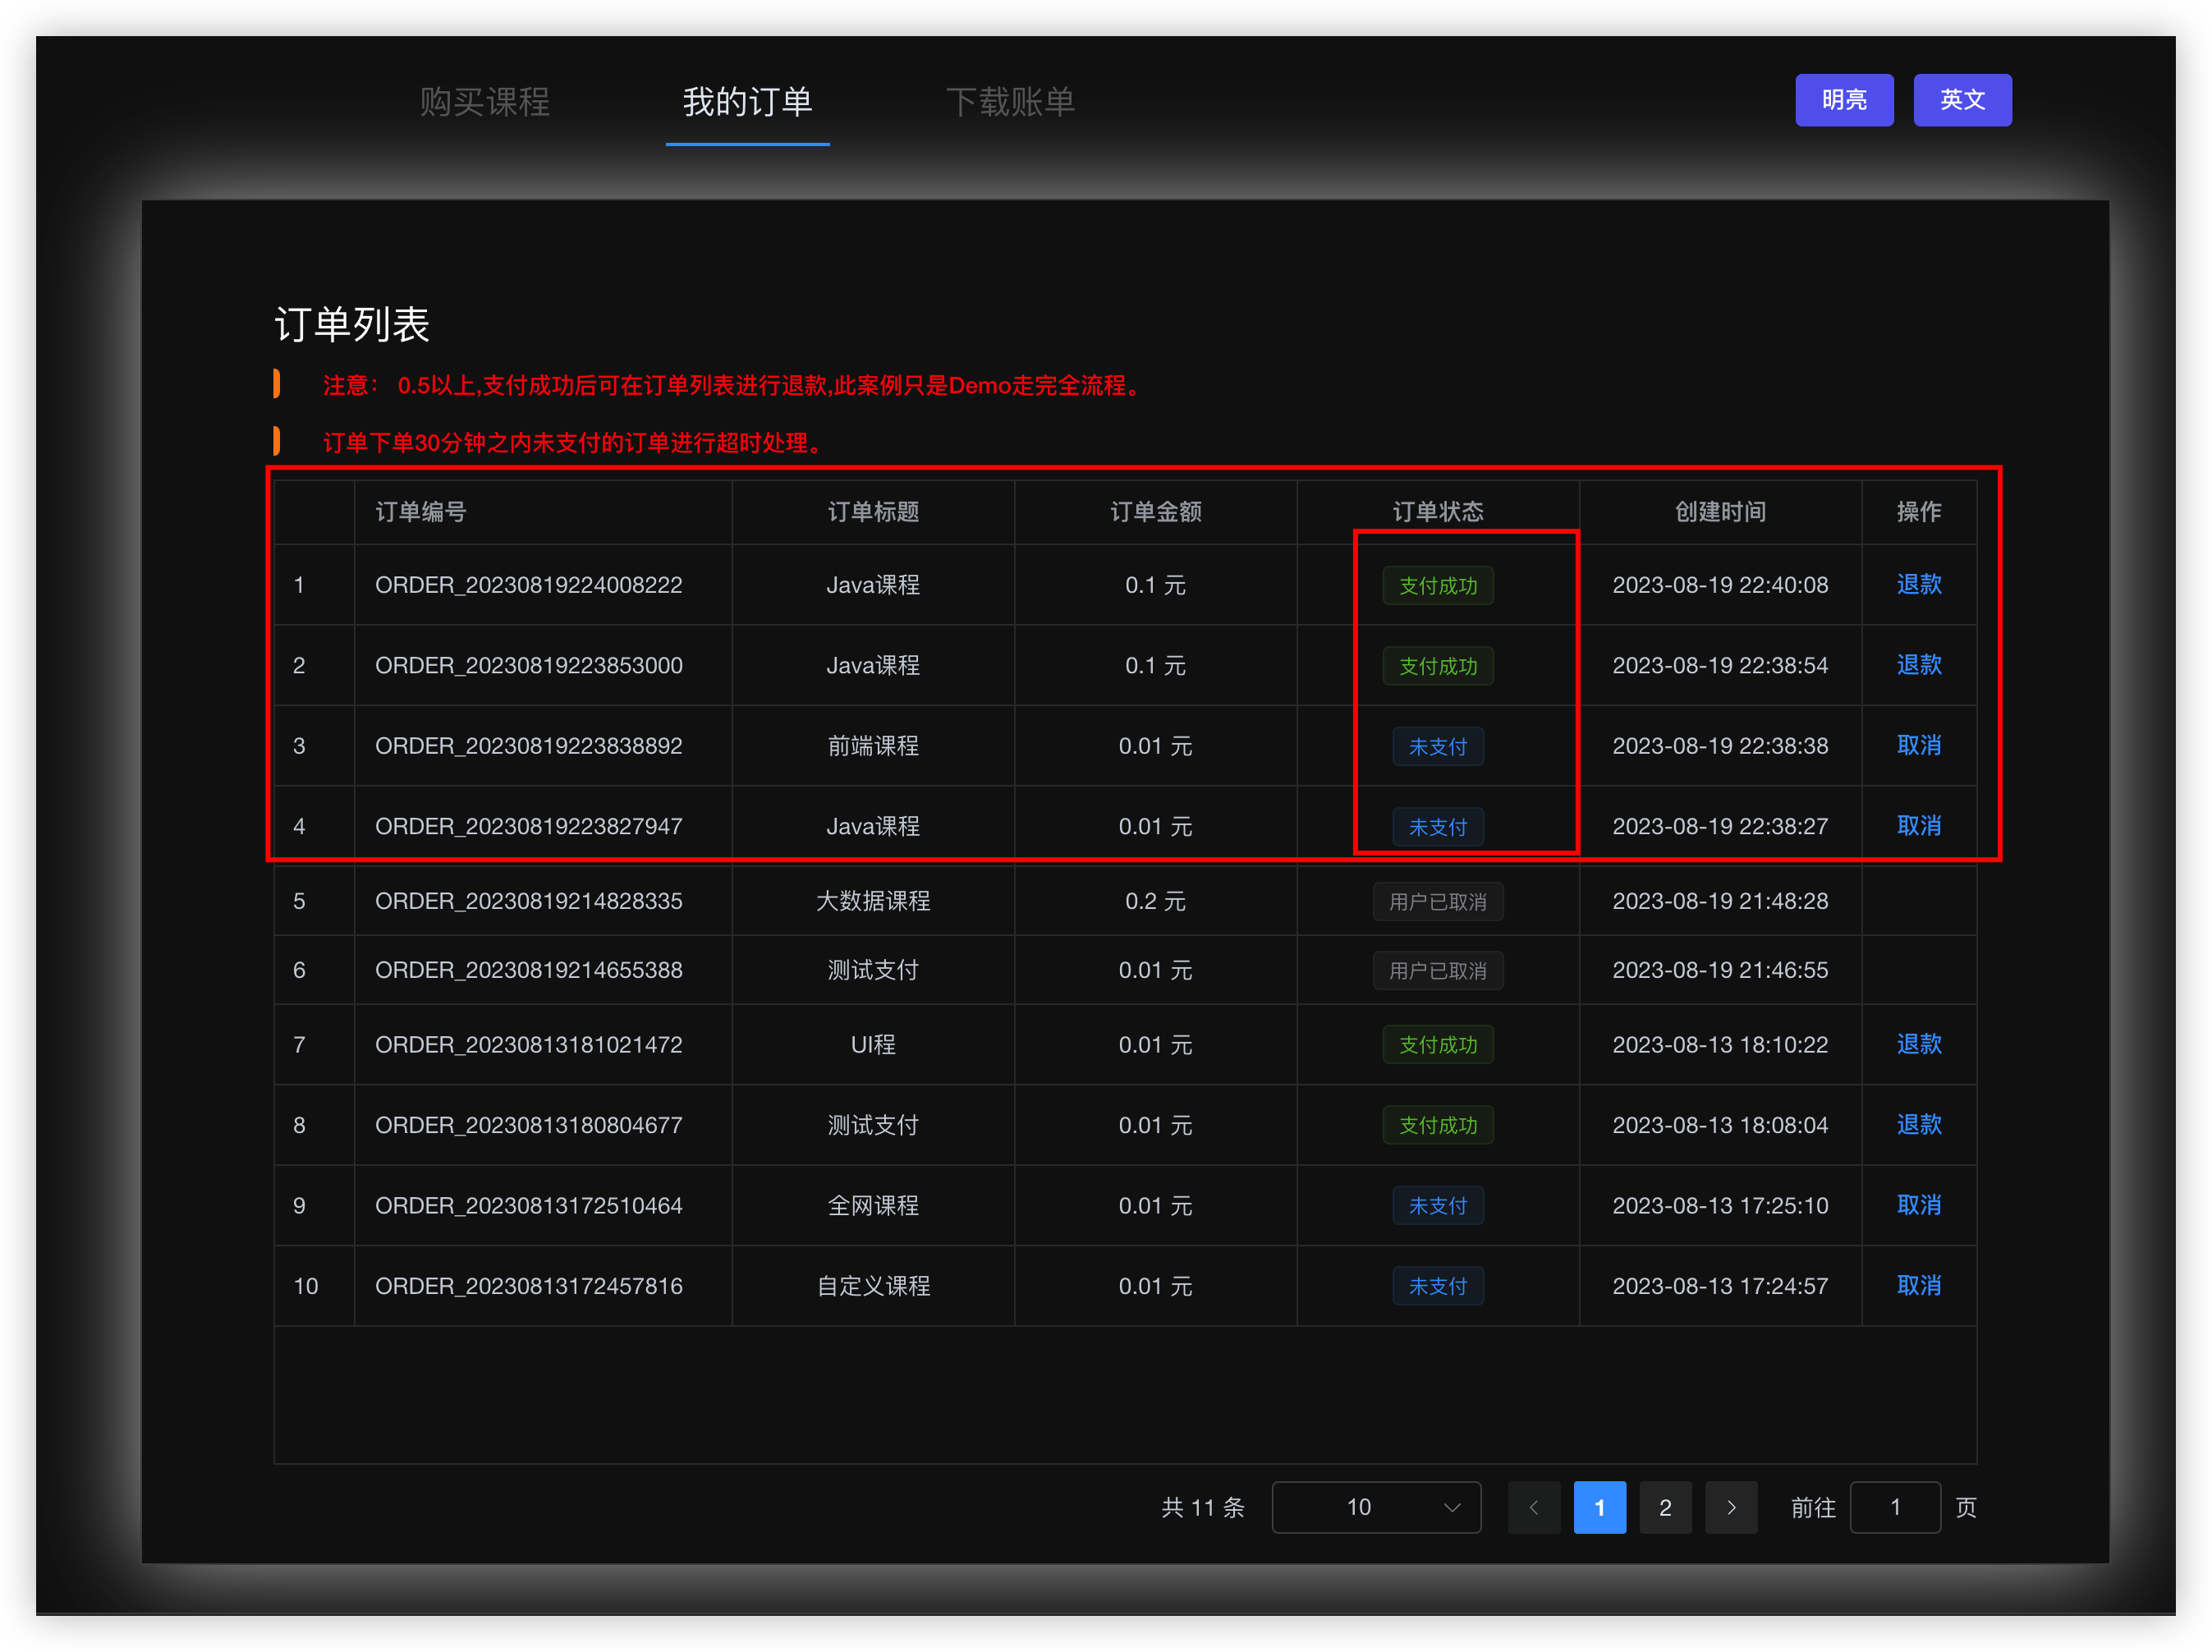Click 退款 for order ending 224008222
Viewport: 2212px width, 1652px height.
pos(1918,584)
